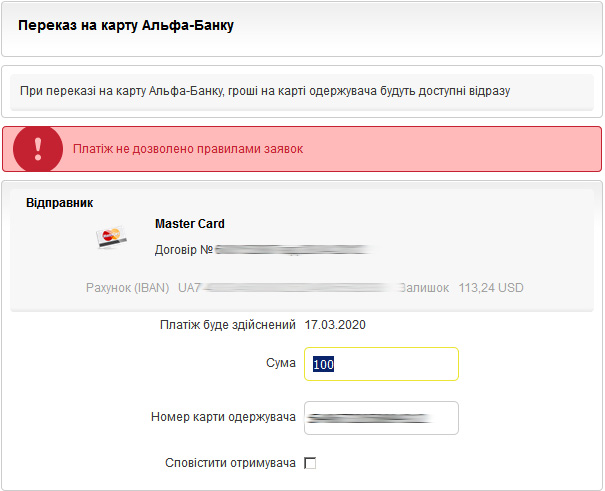
Task: Click the Master Card card icon
Action: (112, 237)
